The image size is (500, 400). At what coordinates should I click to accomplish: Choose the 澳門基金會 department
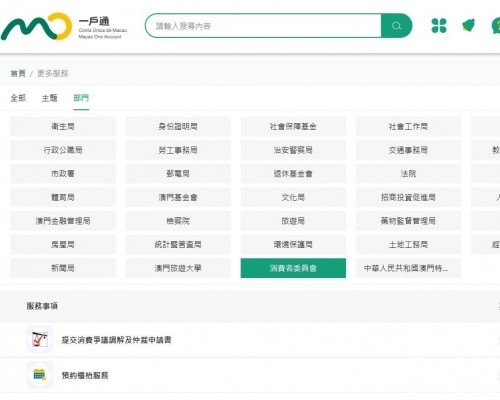(x=178, y=197)
